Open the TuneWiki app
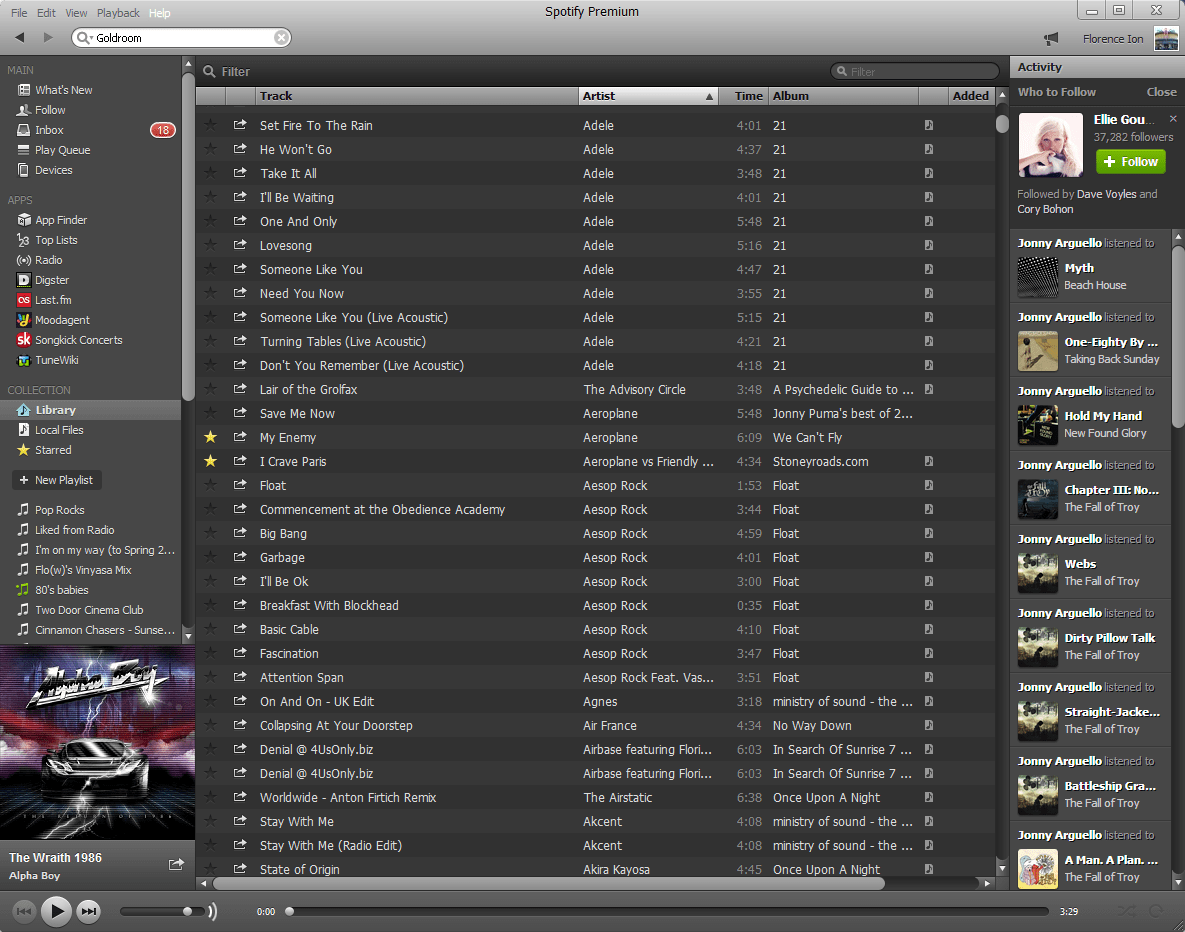 57,360
